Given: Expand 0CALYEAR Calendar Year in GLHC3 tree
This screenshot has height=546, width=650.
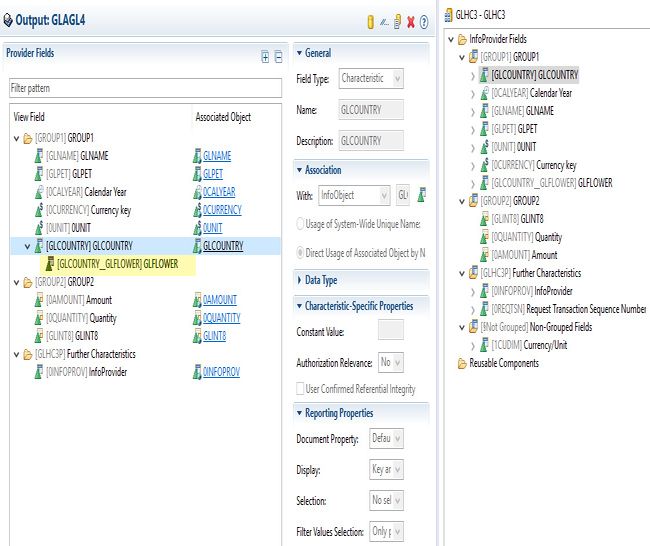Looking at the screenshot, I should pos(473,94).
